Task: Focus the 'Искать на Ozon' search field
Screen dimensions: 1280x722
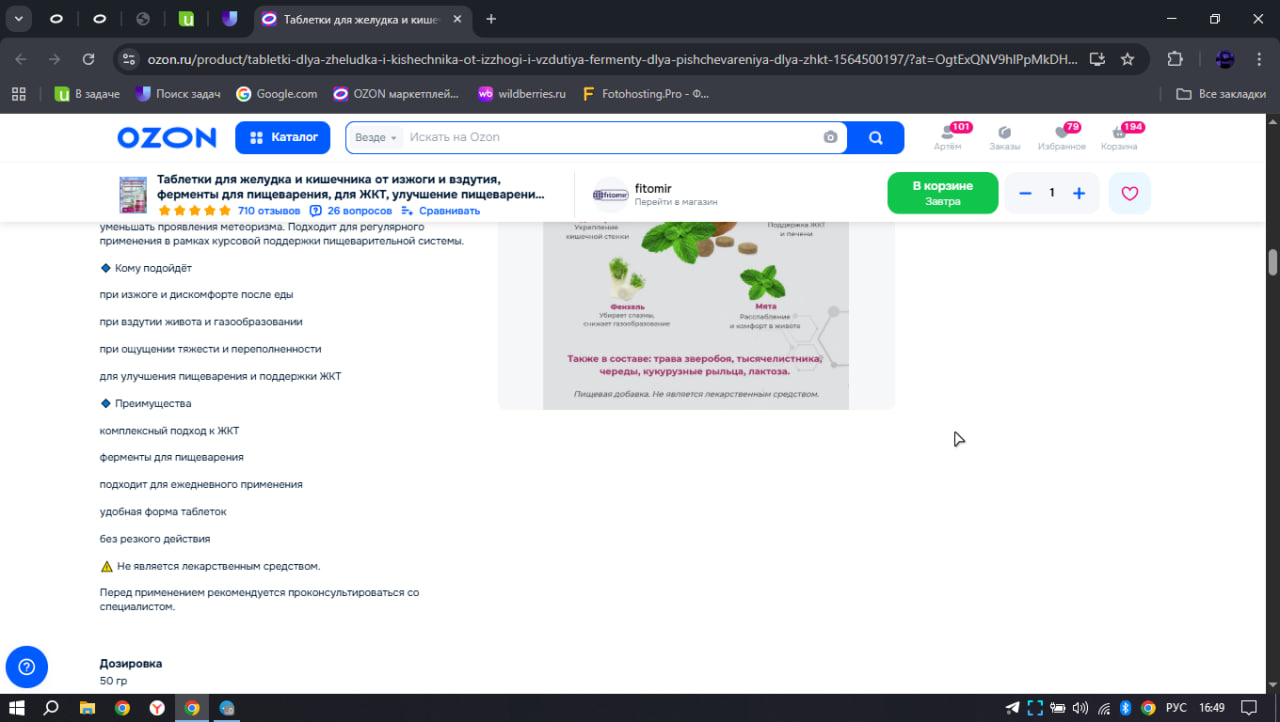Action: coord(610,138)
